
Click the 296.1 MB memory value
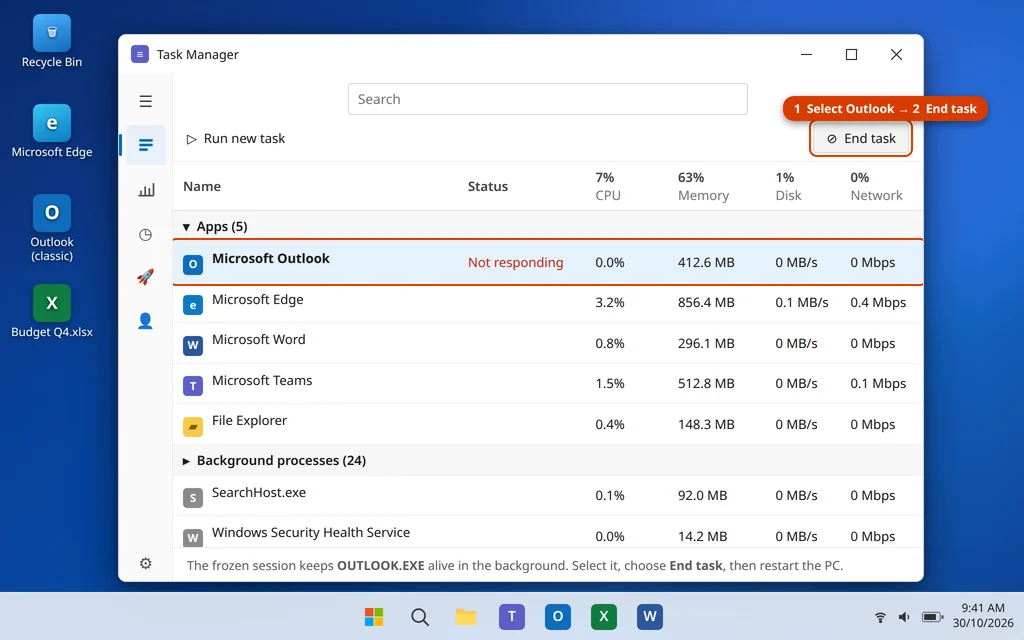pos(706,344)
